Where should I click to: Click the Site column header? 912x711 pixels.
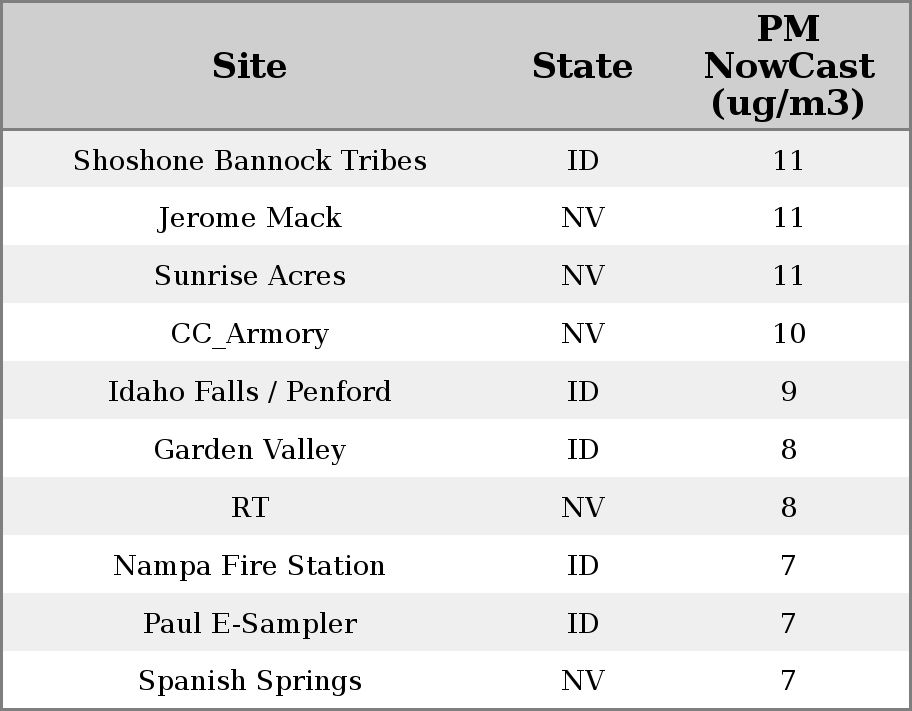click(x=249, y=67)
